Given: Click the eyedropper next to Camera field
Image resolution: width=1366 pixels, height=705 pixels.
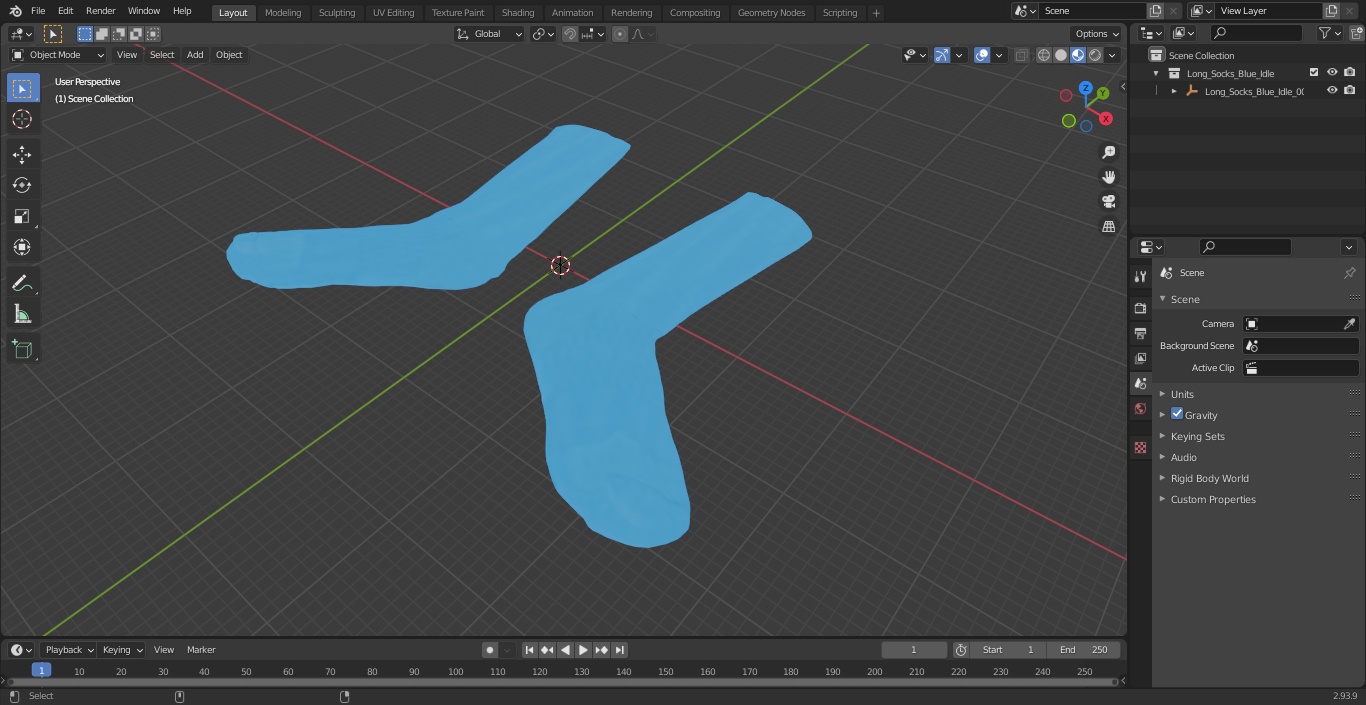Looking at the screenshot, I should click(1349, 324).
